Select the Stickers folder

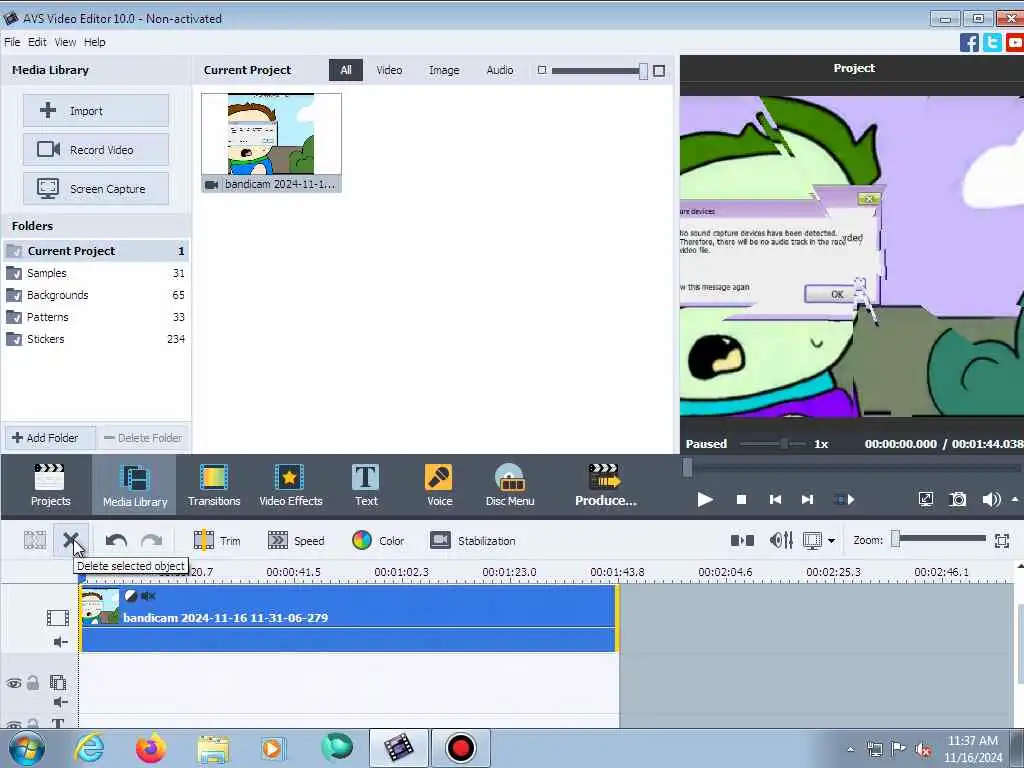pyautogui.click(x=96, y=339)
